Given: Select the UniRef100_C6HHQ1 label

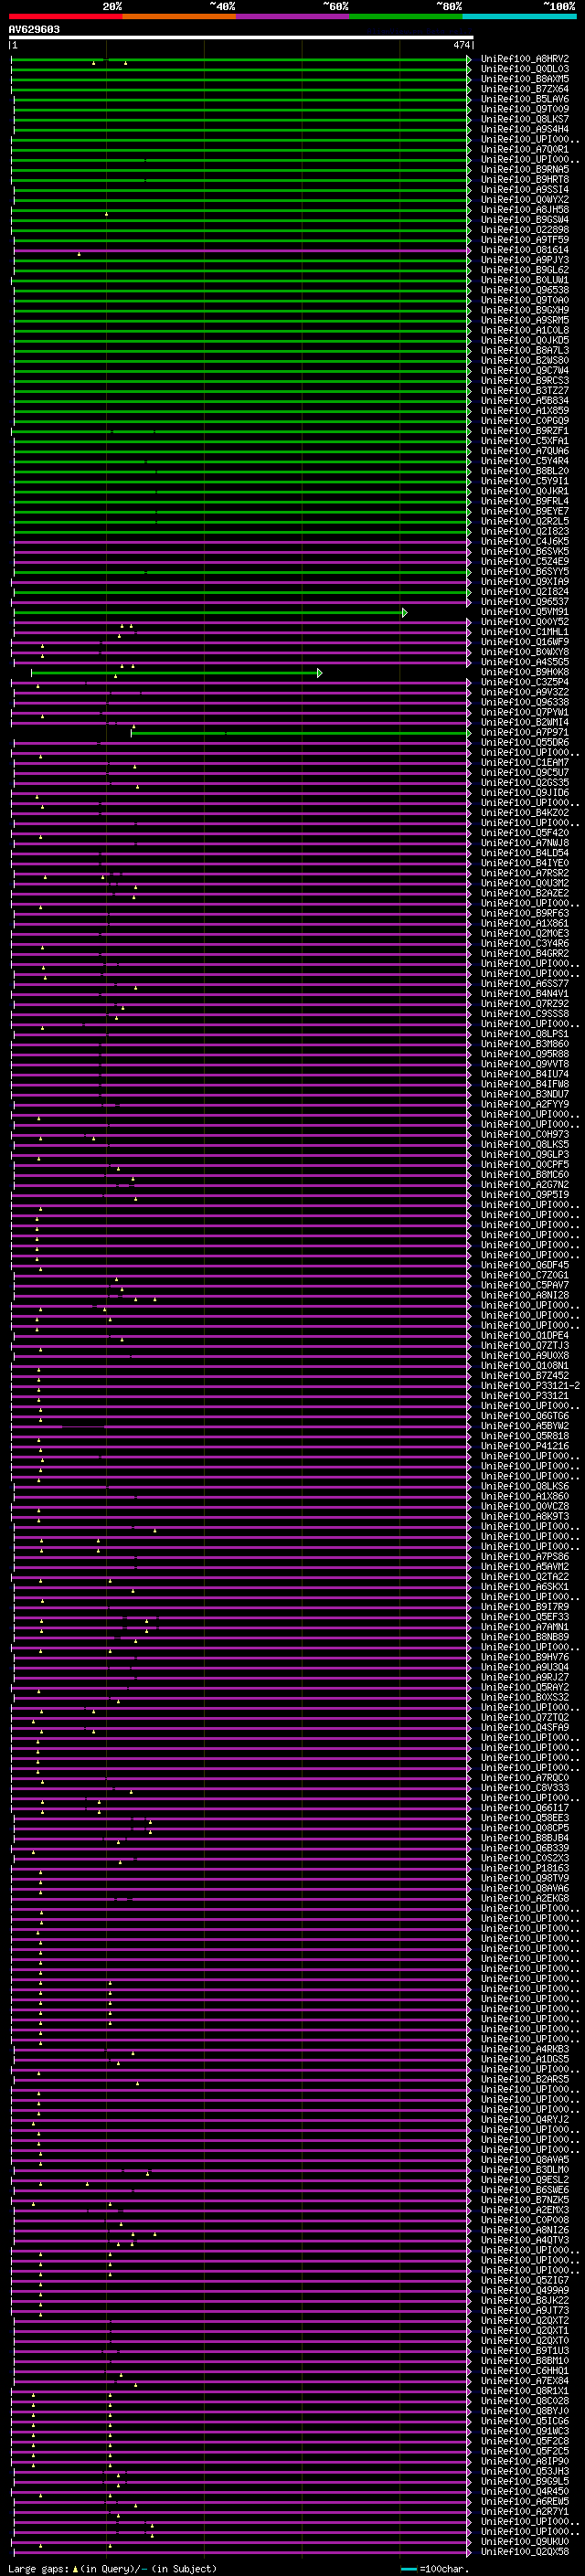Looking at the screenshot, I should pos(525,2371).
